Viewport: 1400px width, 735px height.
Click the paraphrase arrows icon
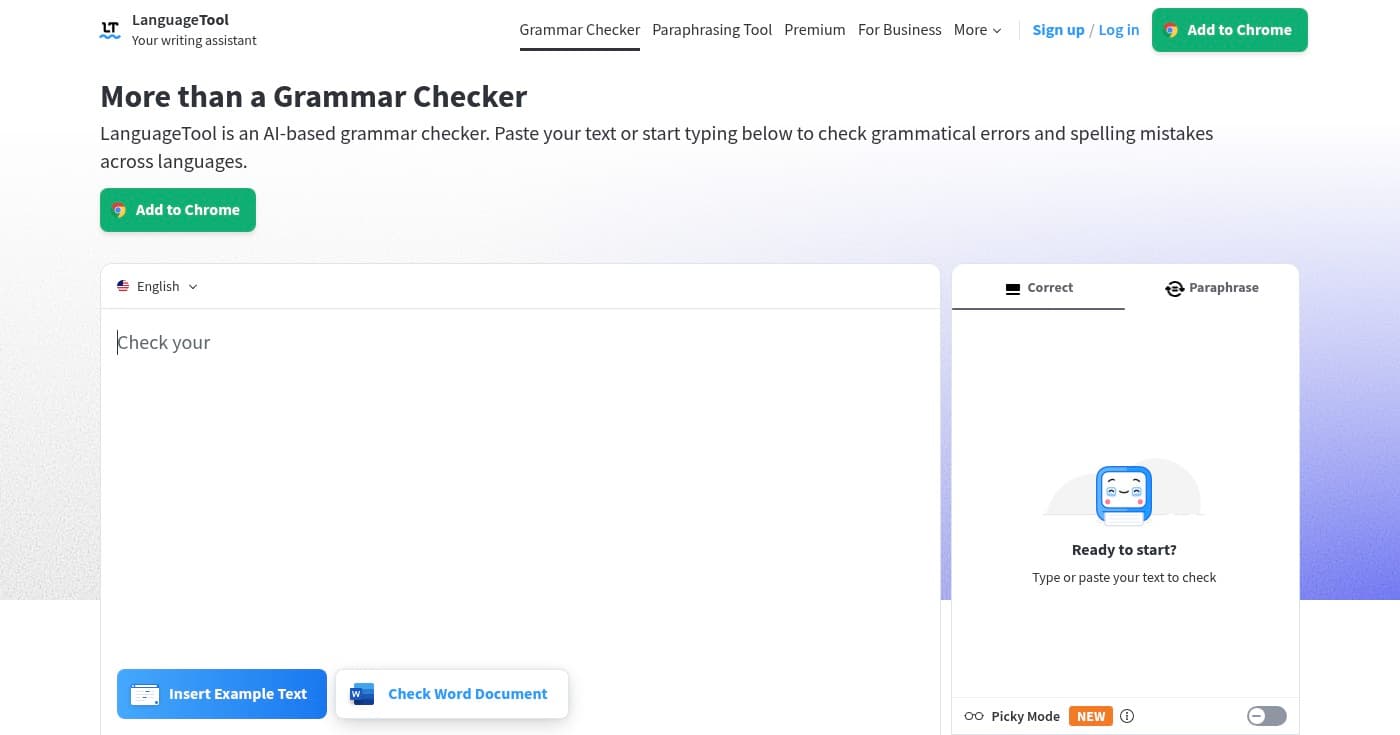point(1175,288)
